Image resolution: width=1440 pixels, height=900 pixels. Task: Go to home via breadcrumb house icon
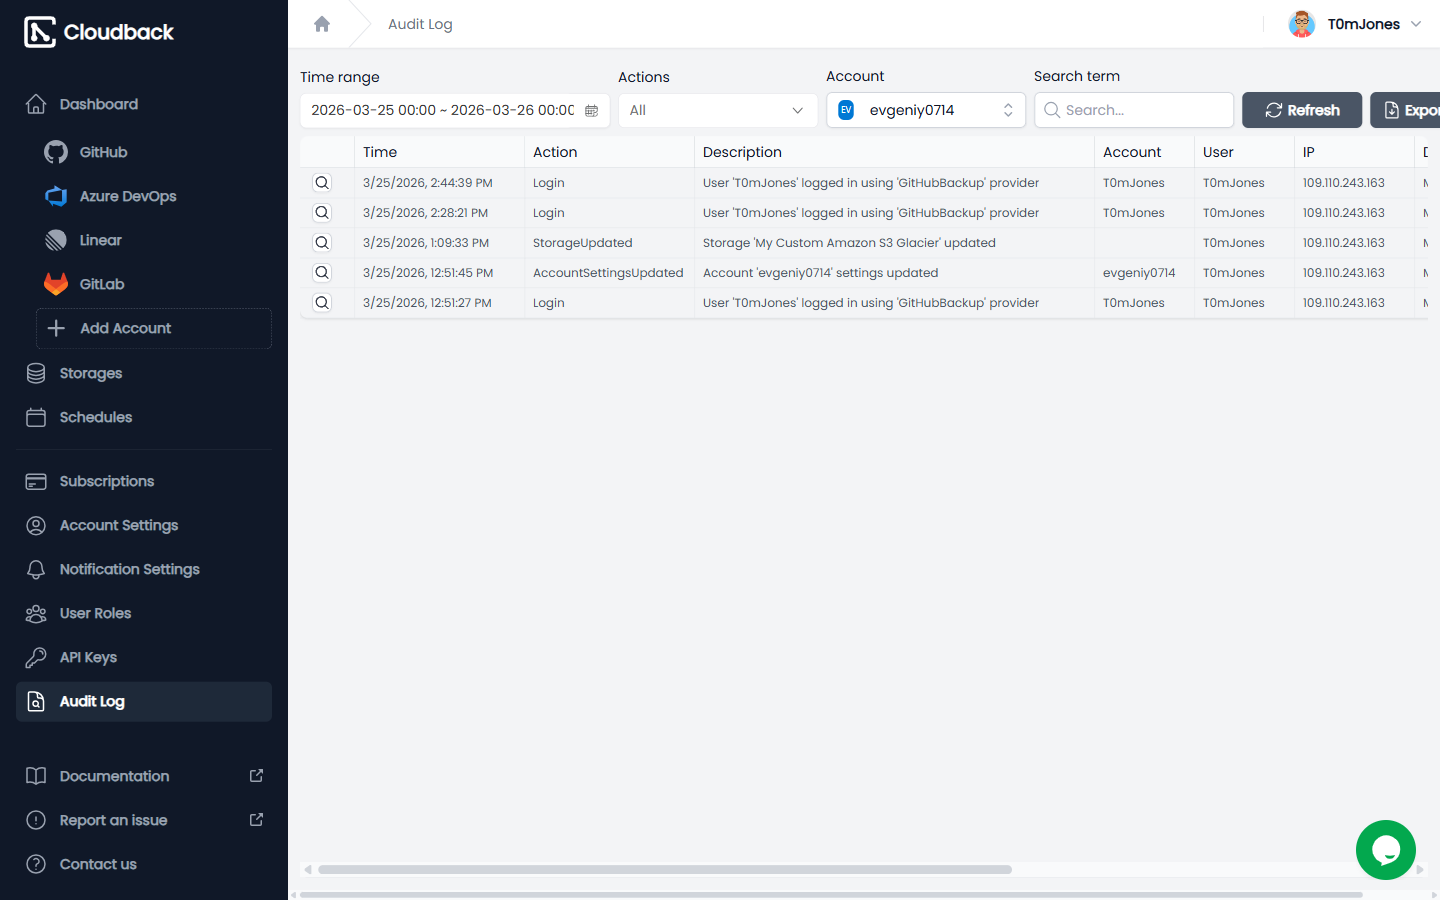322,24
